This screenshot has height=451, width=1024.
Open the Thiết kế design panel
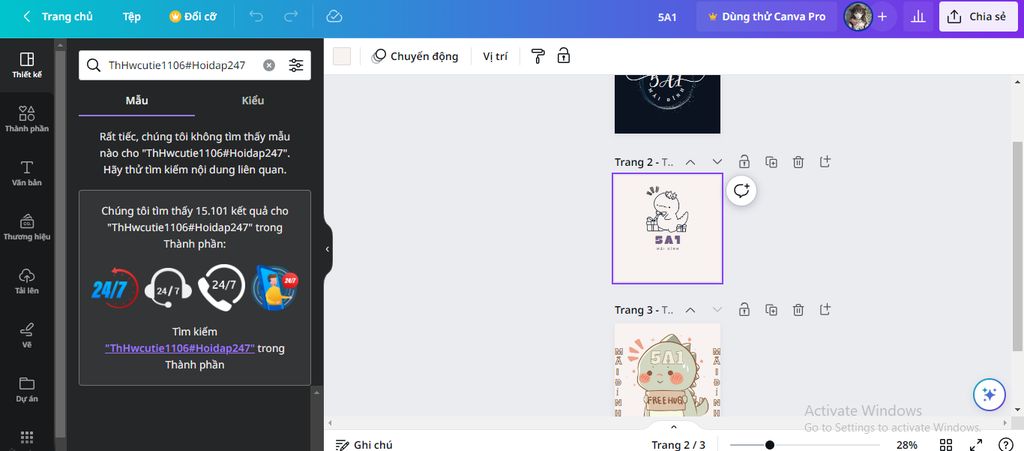[27, 65]
